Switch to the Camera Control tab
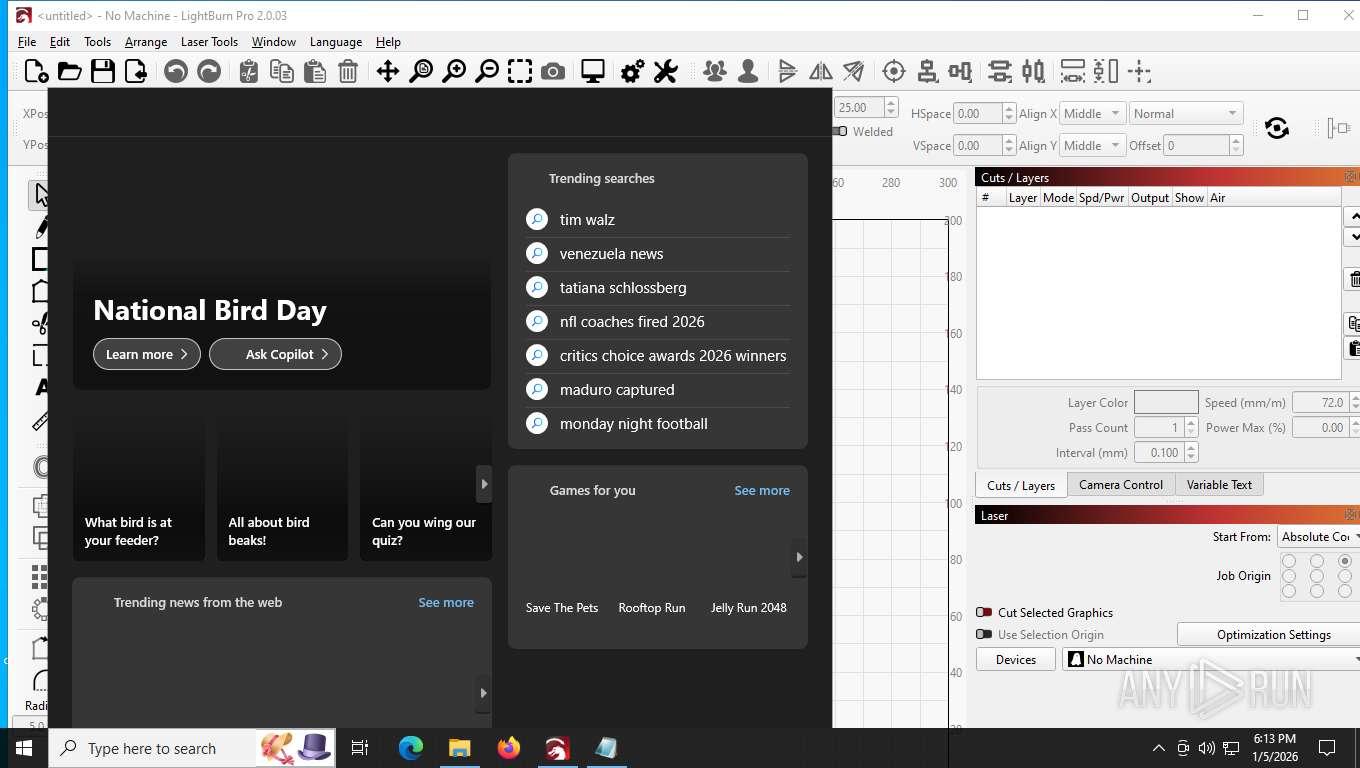Screen dimensions: 1360x768 [x=1121, y=484]
